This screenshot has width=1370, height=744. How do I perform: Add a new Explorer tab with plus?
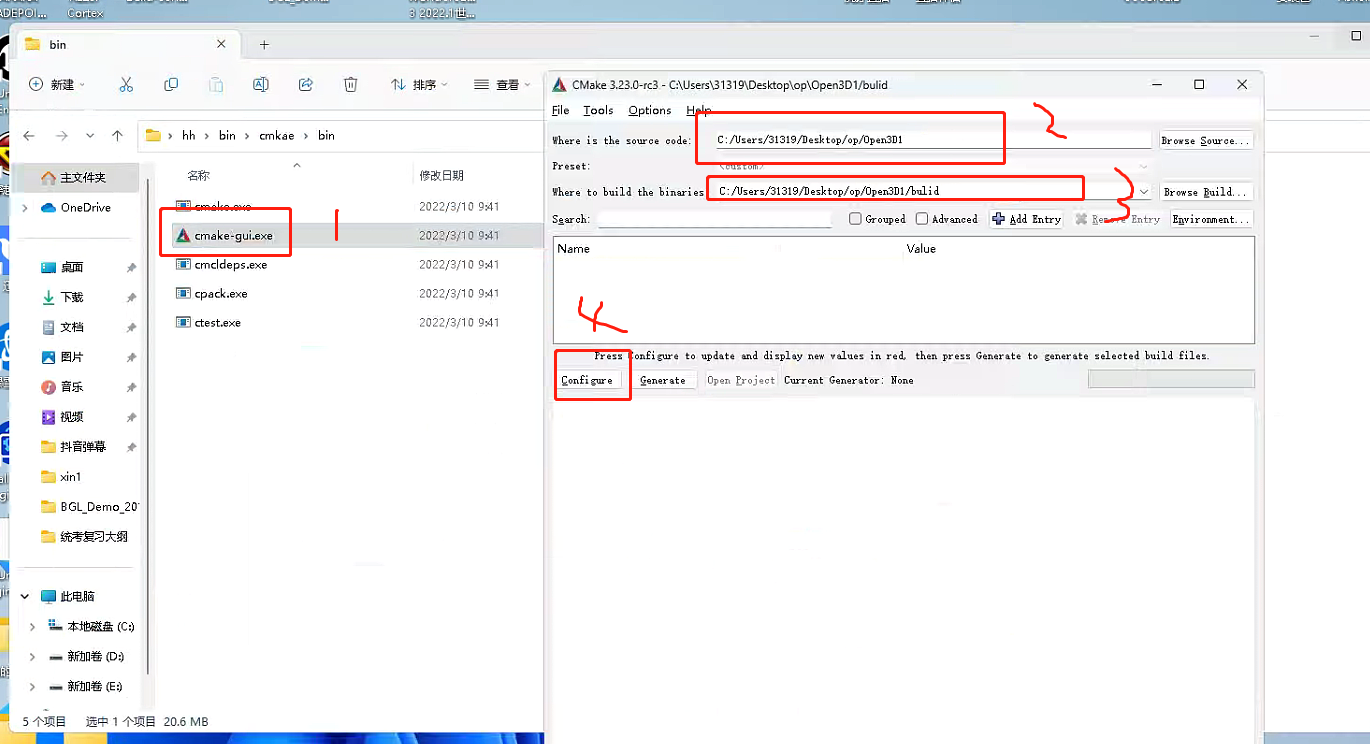pyautogui.click(x=264, y=45)
